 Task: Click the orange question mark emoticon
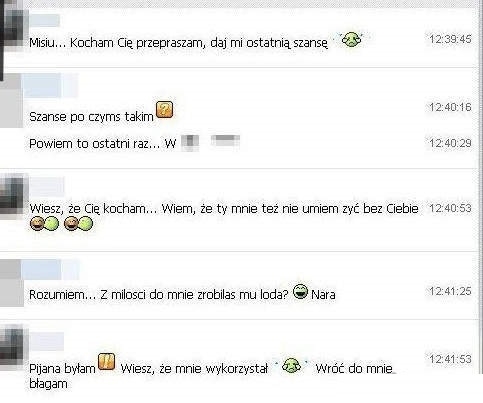coord(165,110)
